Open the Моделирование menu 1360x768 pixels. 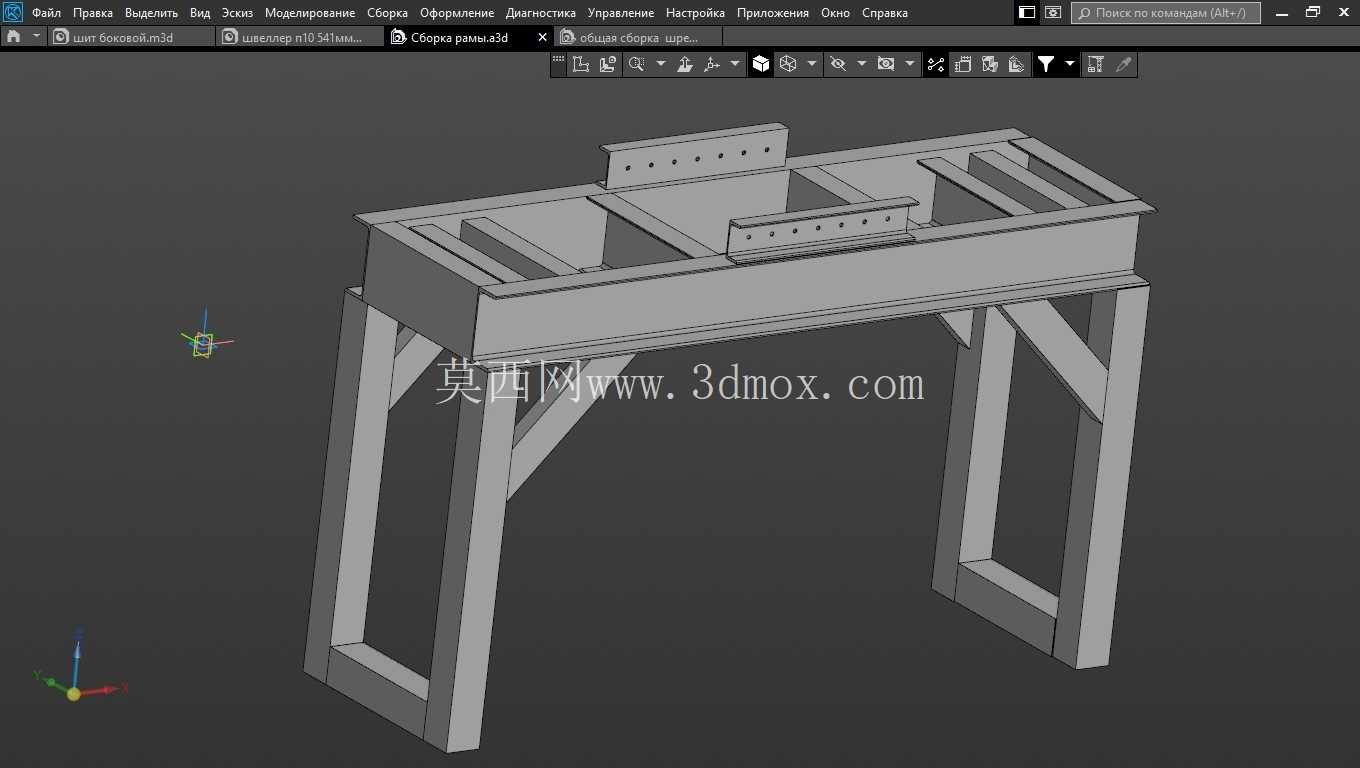pyautogui.click(x=310, y=13)
